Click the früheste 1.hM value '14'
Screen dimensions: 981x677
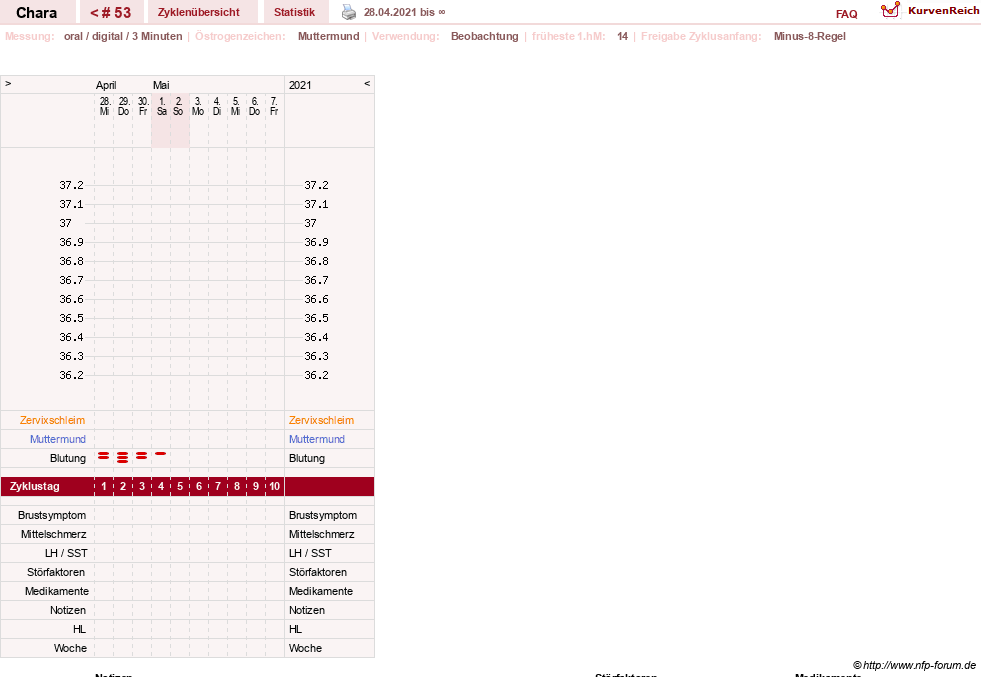pyautogui.click(x=622, y=36)
